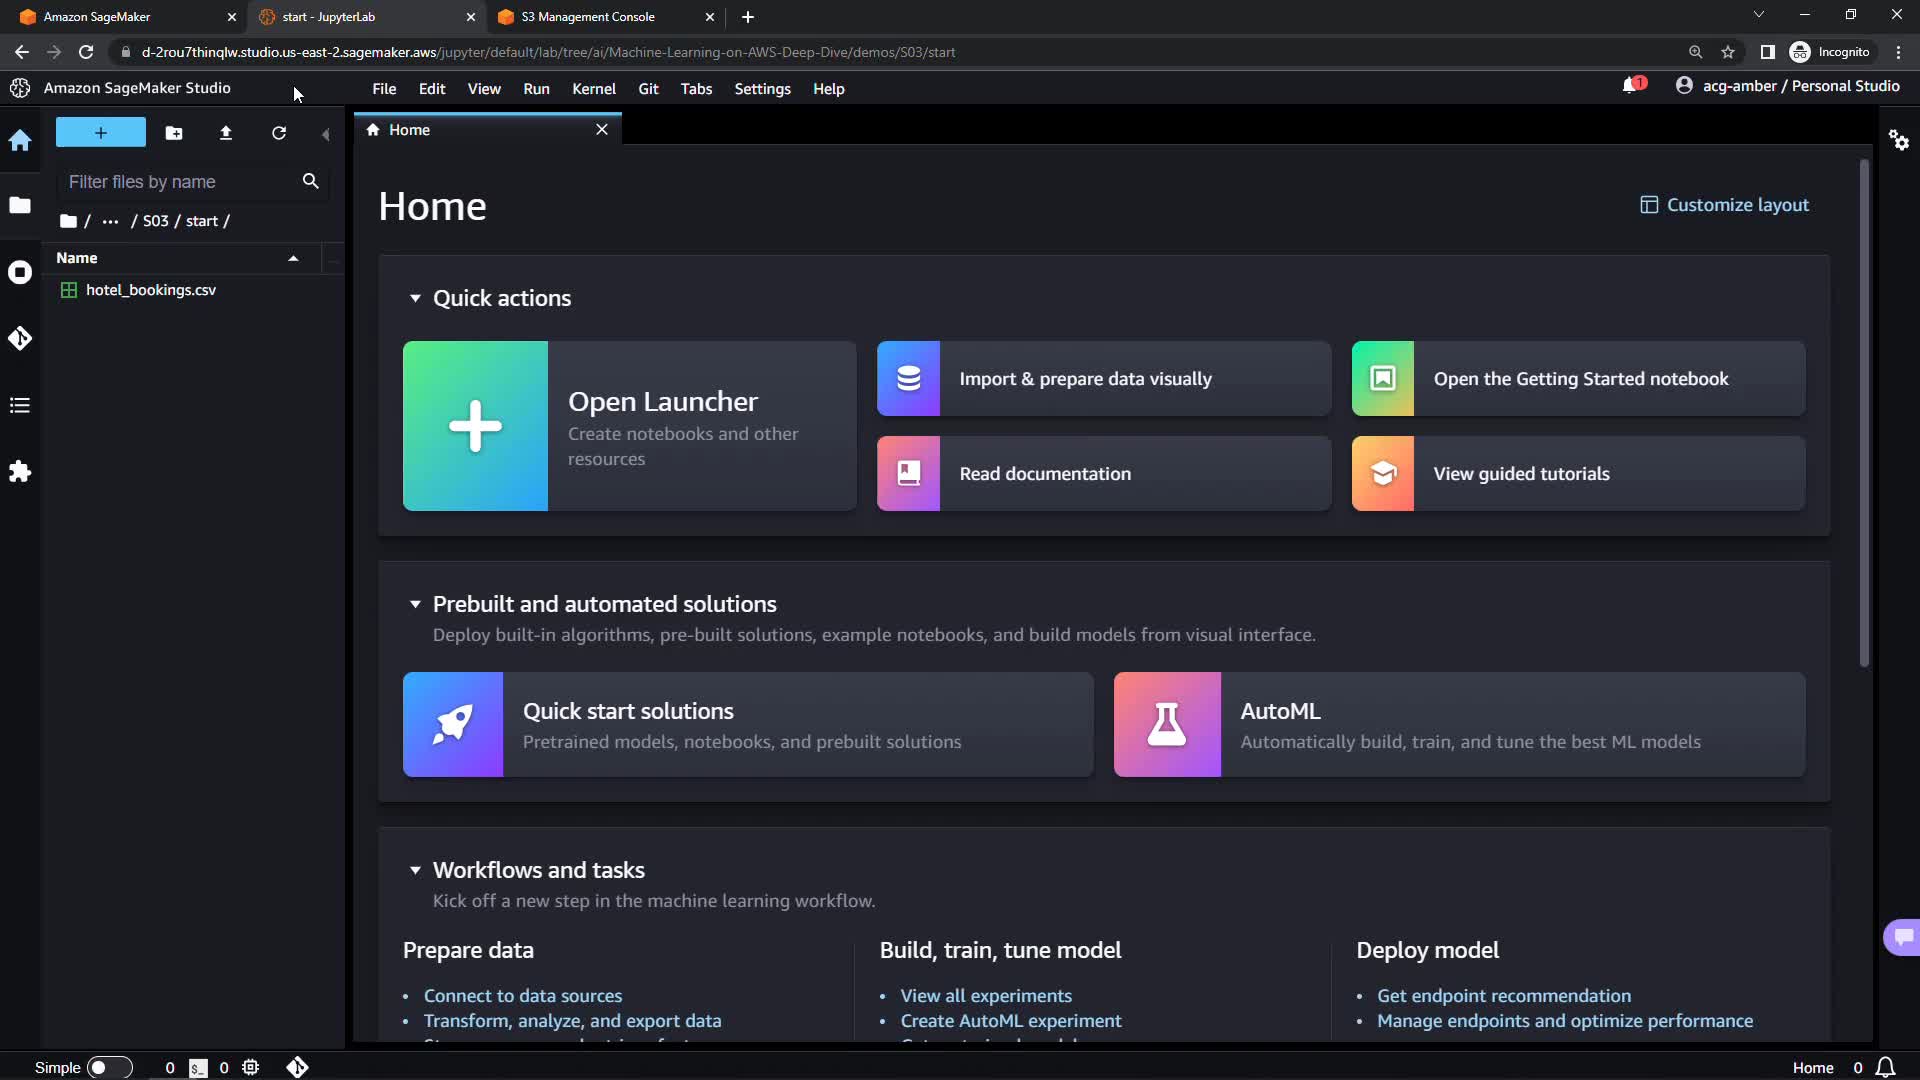
Task: Open the Git sidebar panel icon
Action: pyautogui.click(x=20, y=339)
